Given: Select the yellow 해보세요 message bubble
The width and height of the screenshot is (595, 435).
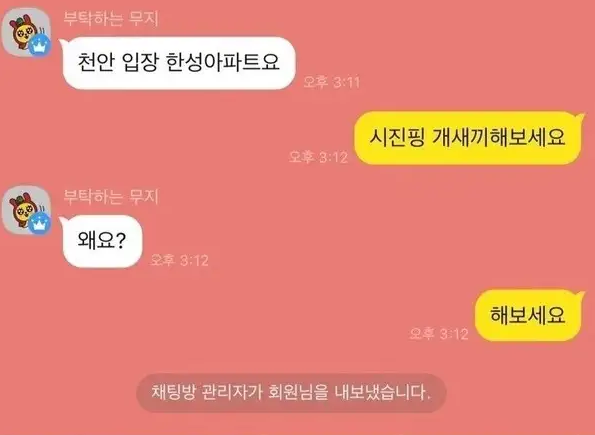Looking at the screenshot, I should (528, 315).
